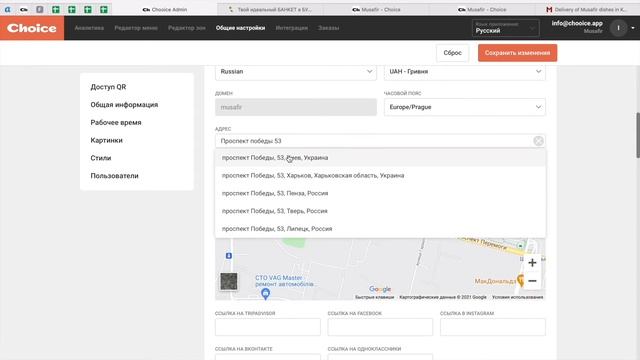This screenshot has height=360, width=640.
Task: Click the Facebook link input field
Action: click(x=380, y=327)
